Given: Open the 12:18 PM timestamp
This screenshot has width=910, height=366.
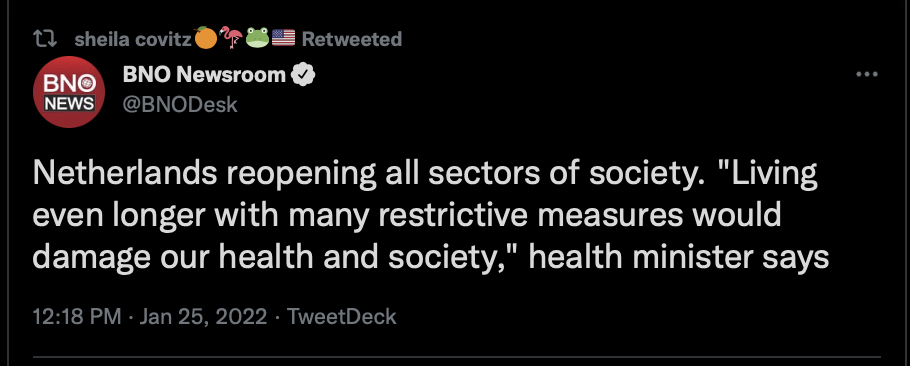Looking at the screenshot, I should 77,317.
